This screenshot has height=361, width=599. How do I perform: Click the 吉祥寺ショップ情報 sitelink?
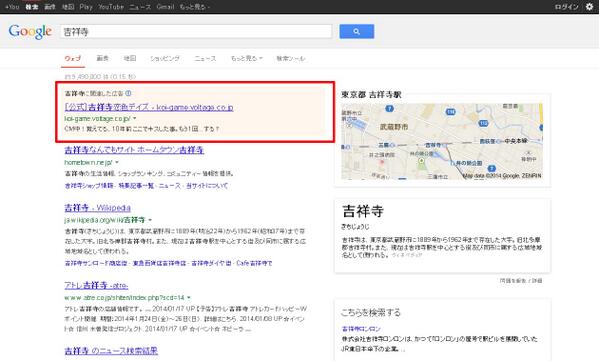pyautogui.click(x=89, y=186)
